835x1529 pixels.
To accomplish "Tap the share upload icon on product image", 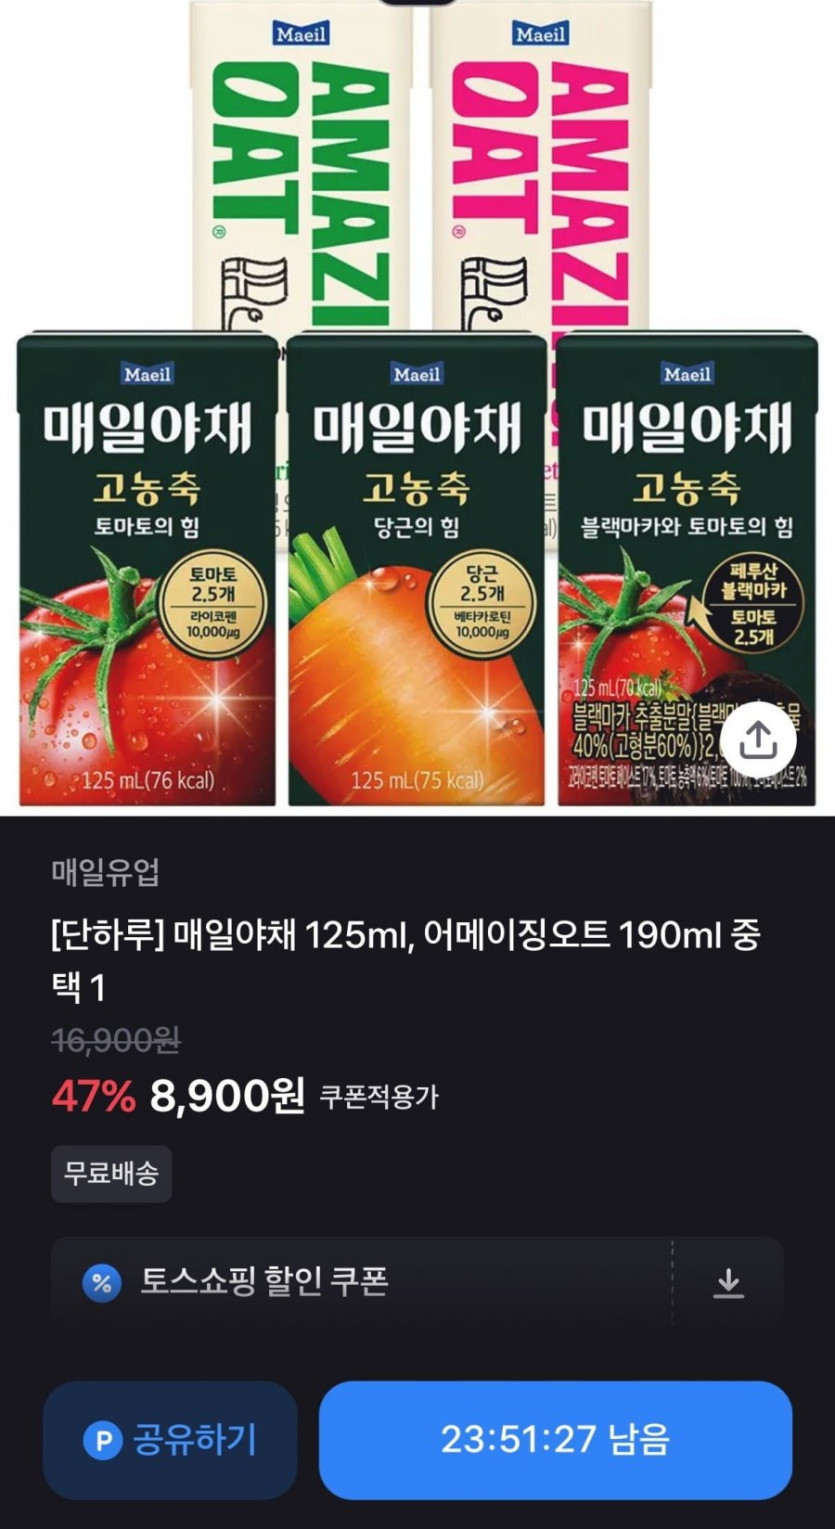I will [758, 740].
